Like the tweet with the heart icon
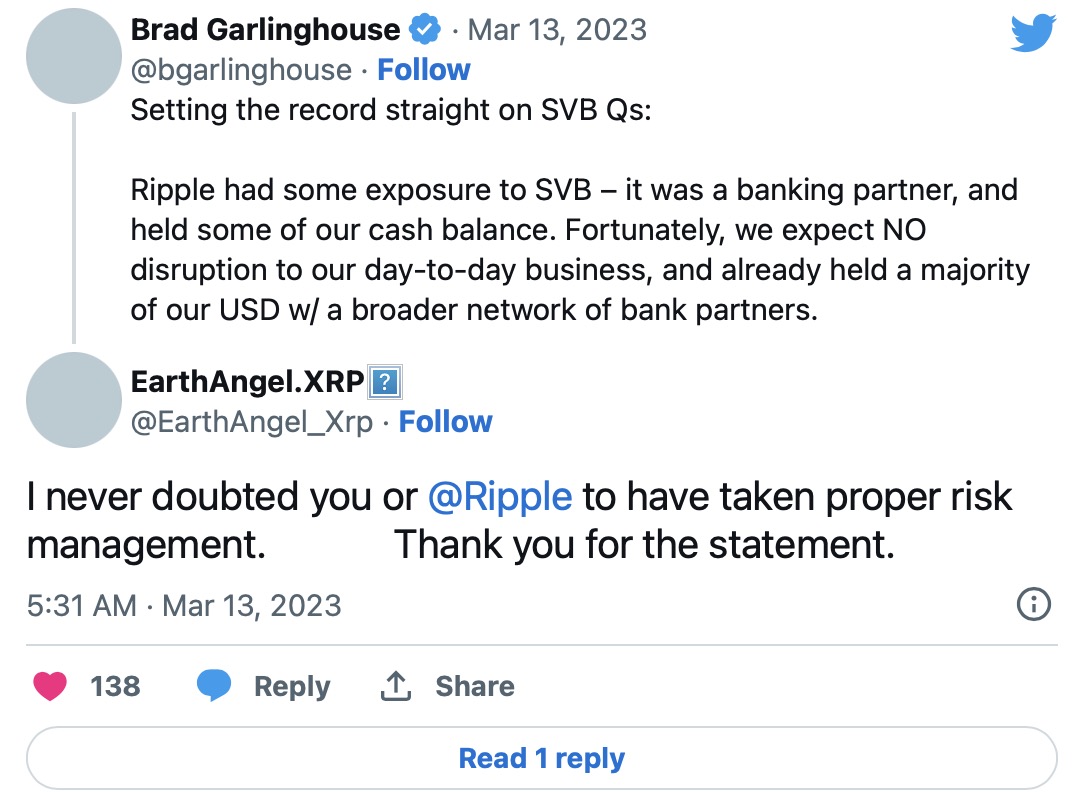The width and height of the screenshot is (1084, 794). pyautogui.click(x=50, y=686)
